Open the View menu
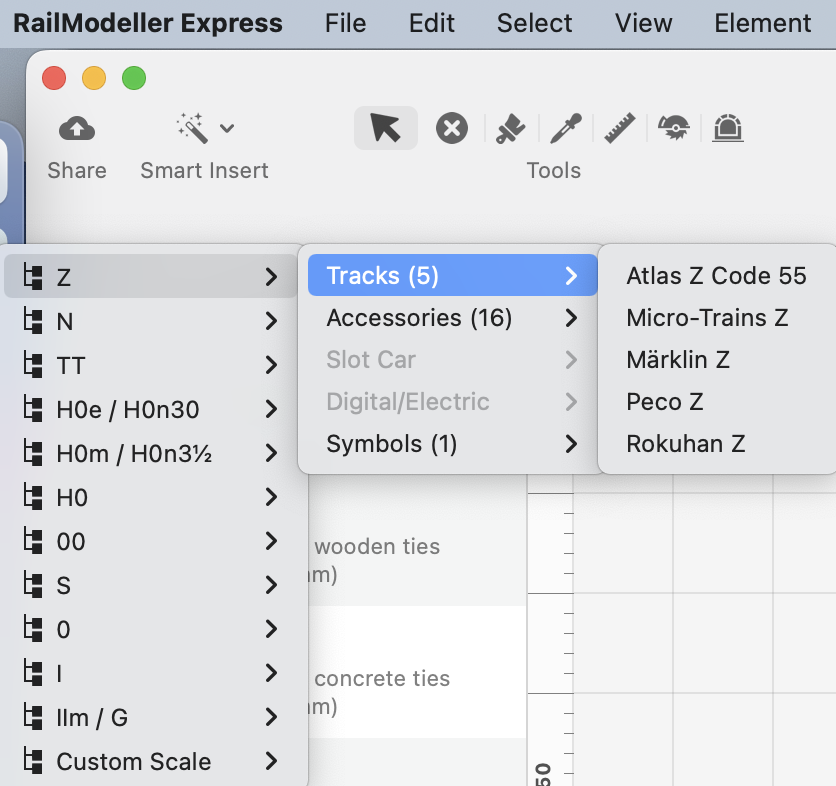The width and height of the screenshot is (836, 786). (x=643, y=23)
